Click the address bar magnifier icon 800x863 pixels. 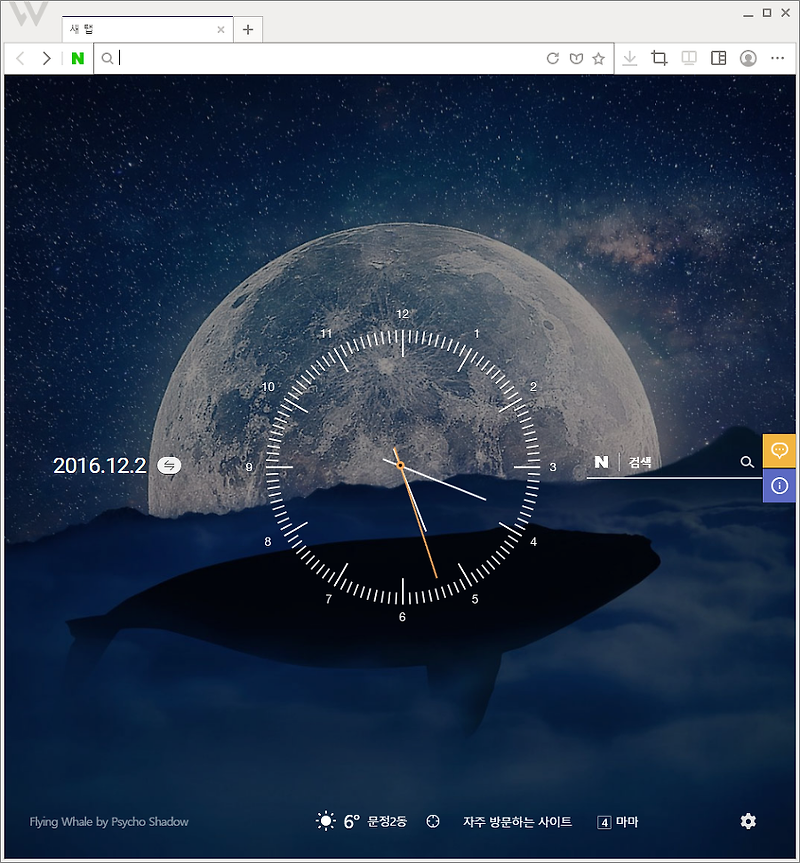107,58
